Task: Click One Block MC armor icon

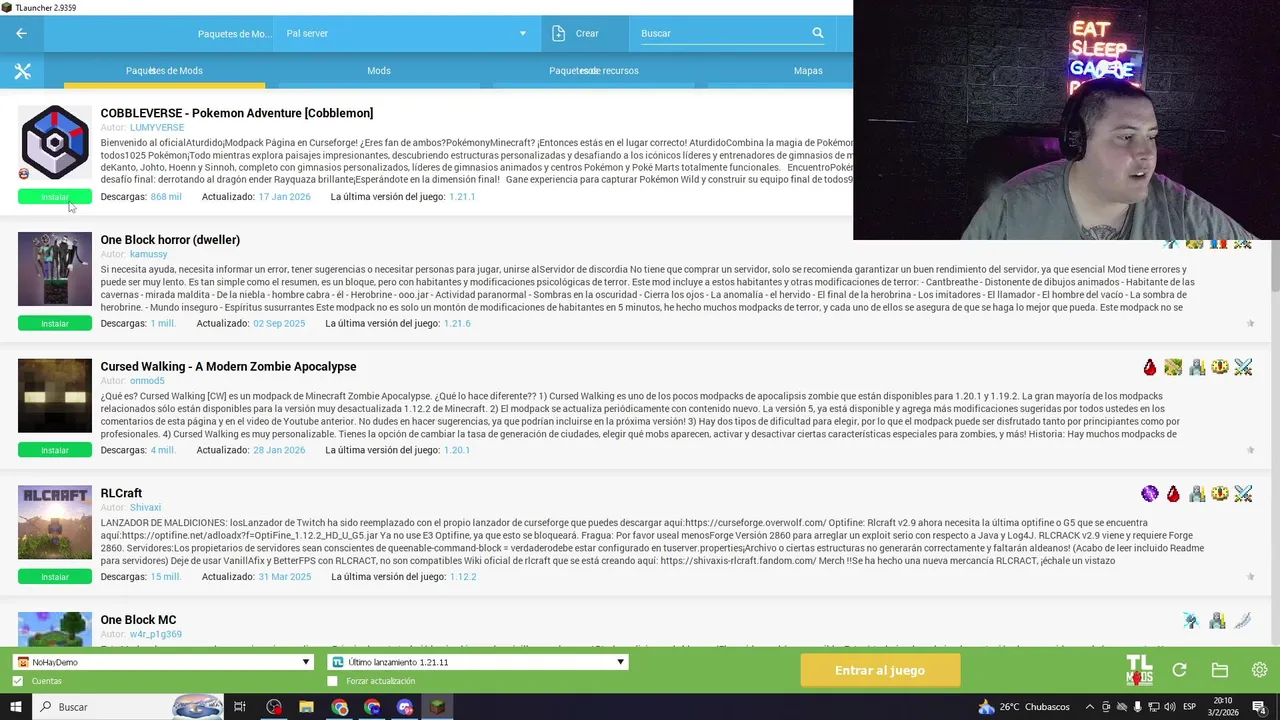Action: point(1217,621)
